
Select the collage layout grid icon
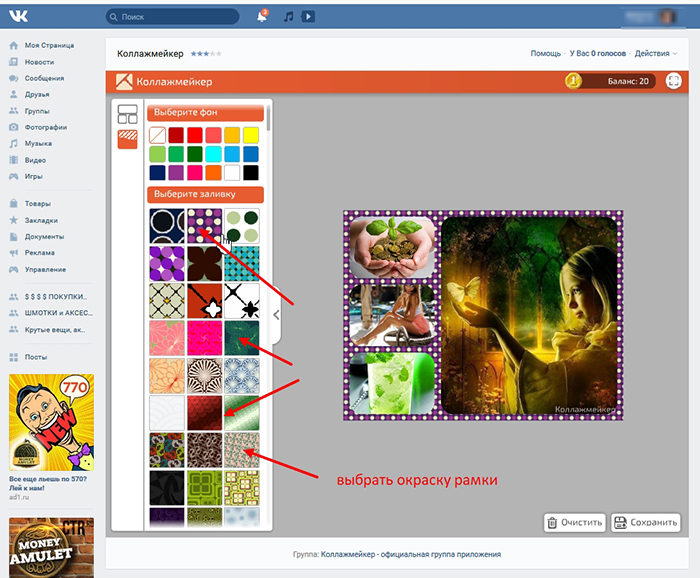(x=127, y=114)
